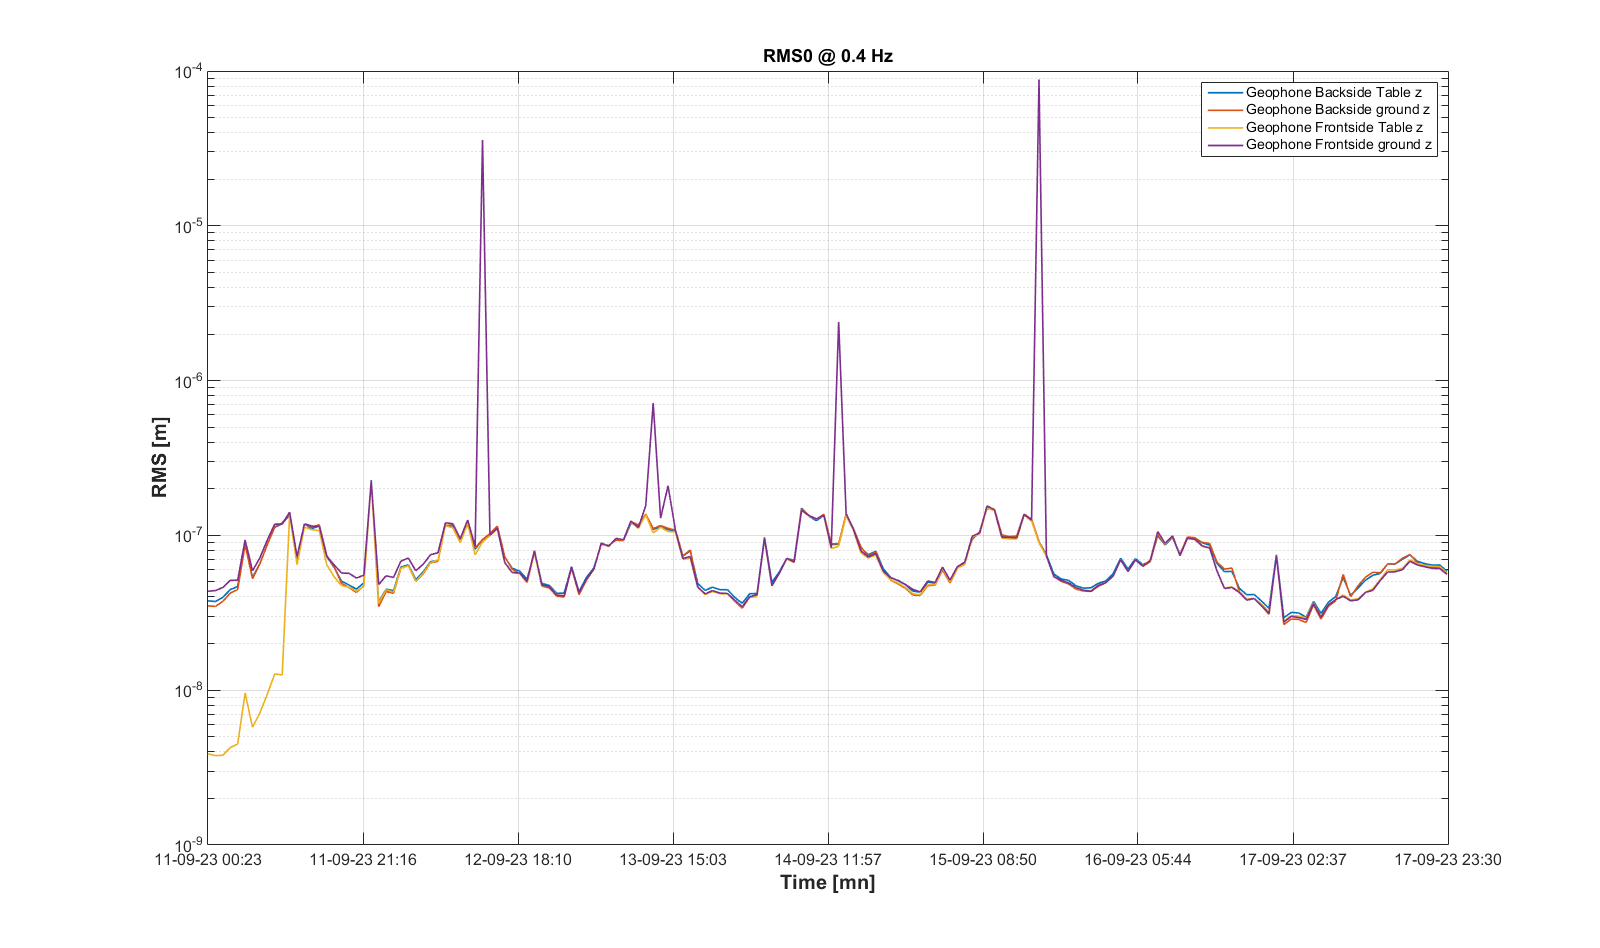Click y tick label 10^-8
1600x948 pixels.
(x=188, y=689)
